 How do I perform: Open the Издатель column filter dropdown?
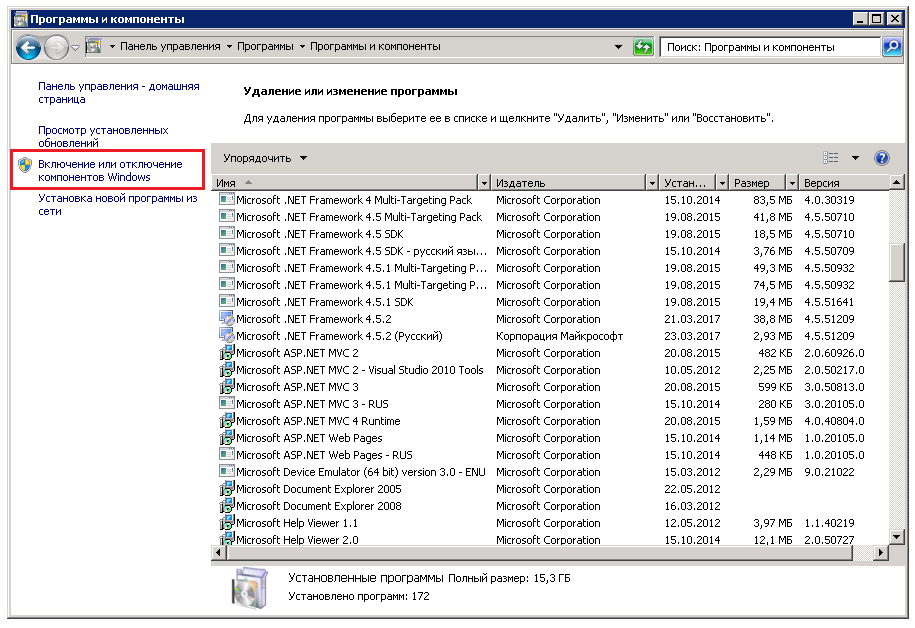pos(652,183)
